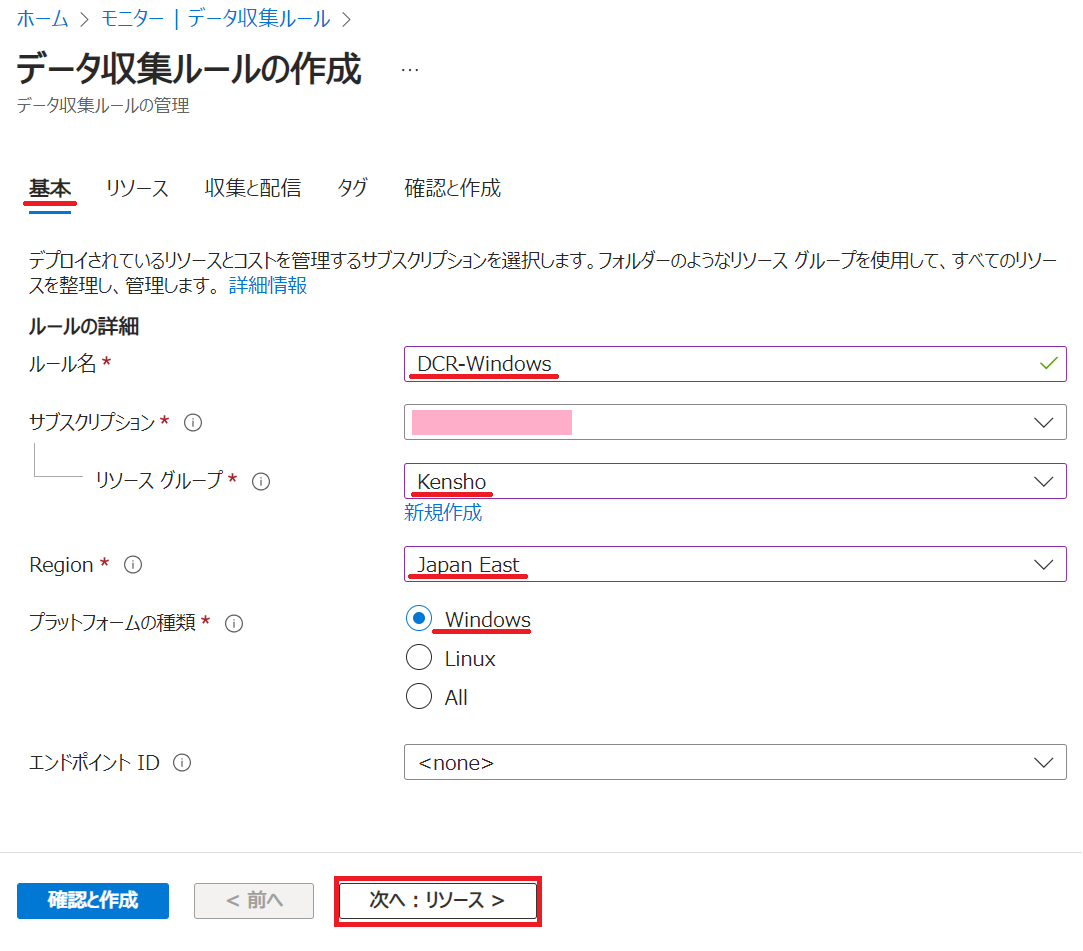1083x951 pixels.
Task: Switch to the 収集と配信 tab
Action: click(x=253, y=188)
